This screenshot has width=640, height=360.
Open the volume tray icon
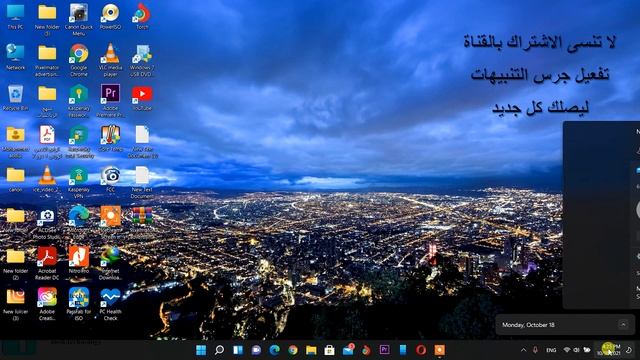(x=576, y=350)
